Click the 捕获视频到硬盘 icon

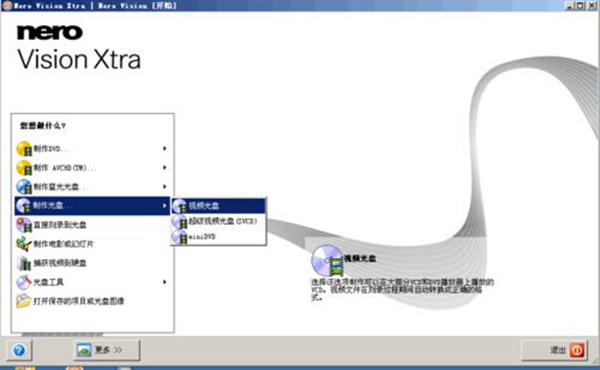pyautogui.click(x=24, y=263)
